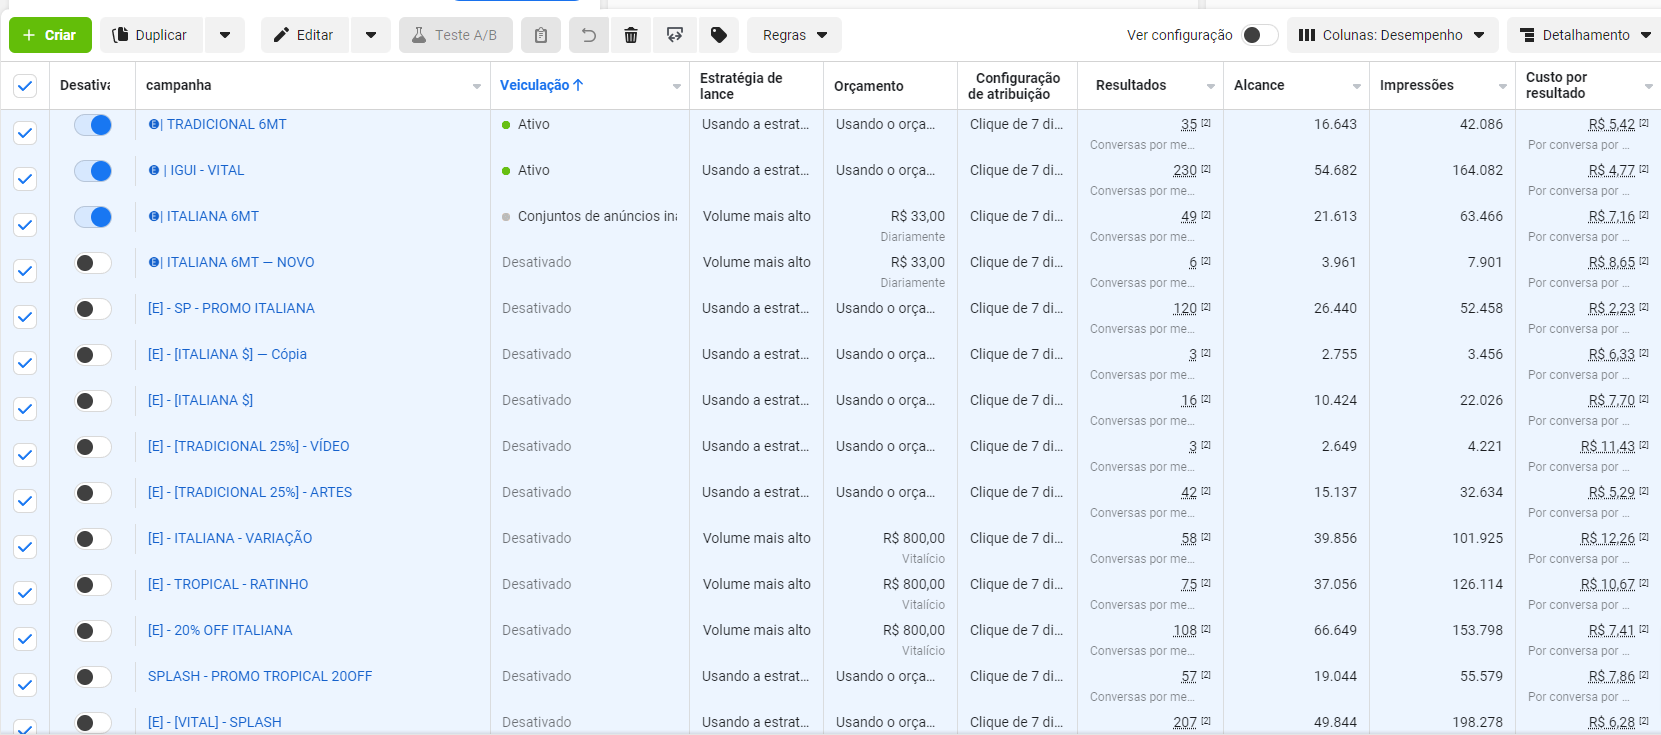Screen dimensions: 1661x735
Task: Click the R$ 33,00 budget for ITALIANA 6MT
Action: [x=918, y=216]
